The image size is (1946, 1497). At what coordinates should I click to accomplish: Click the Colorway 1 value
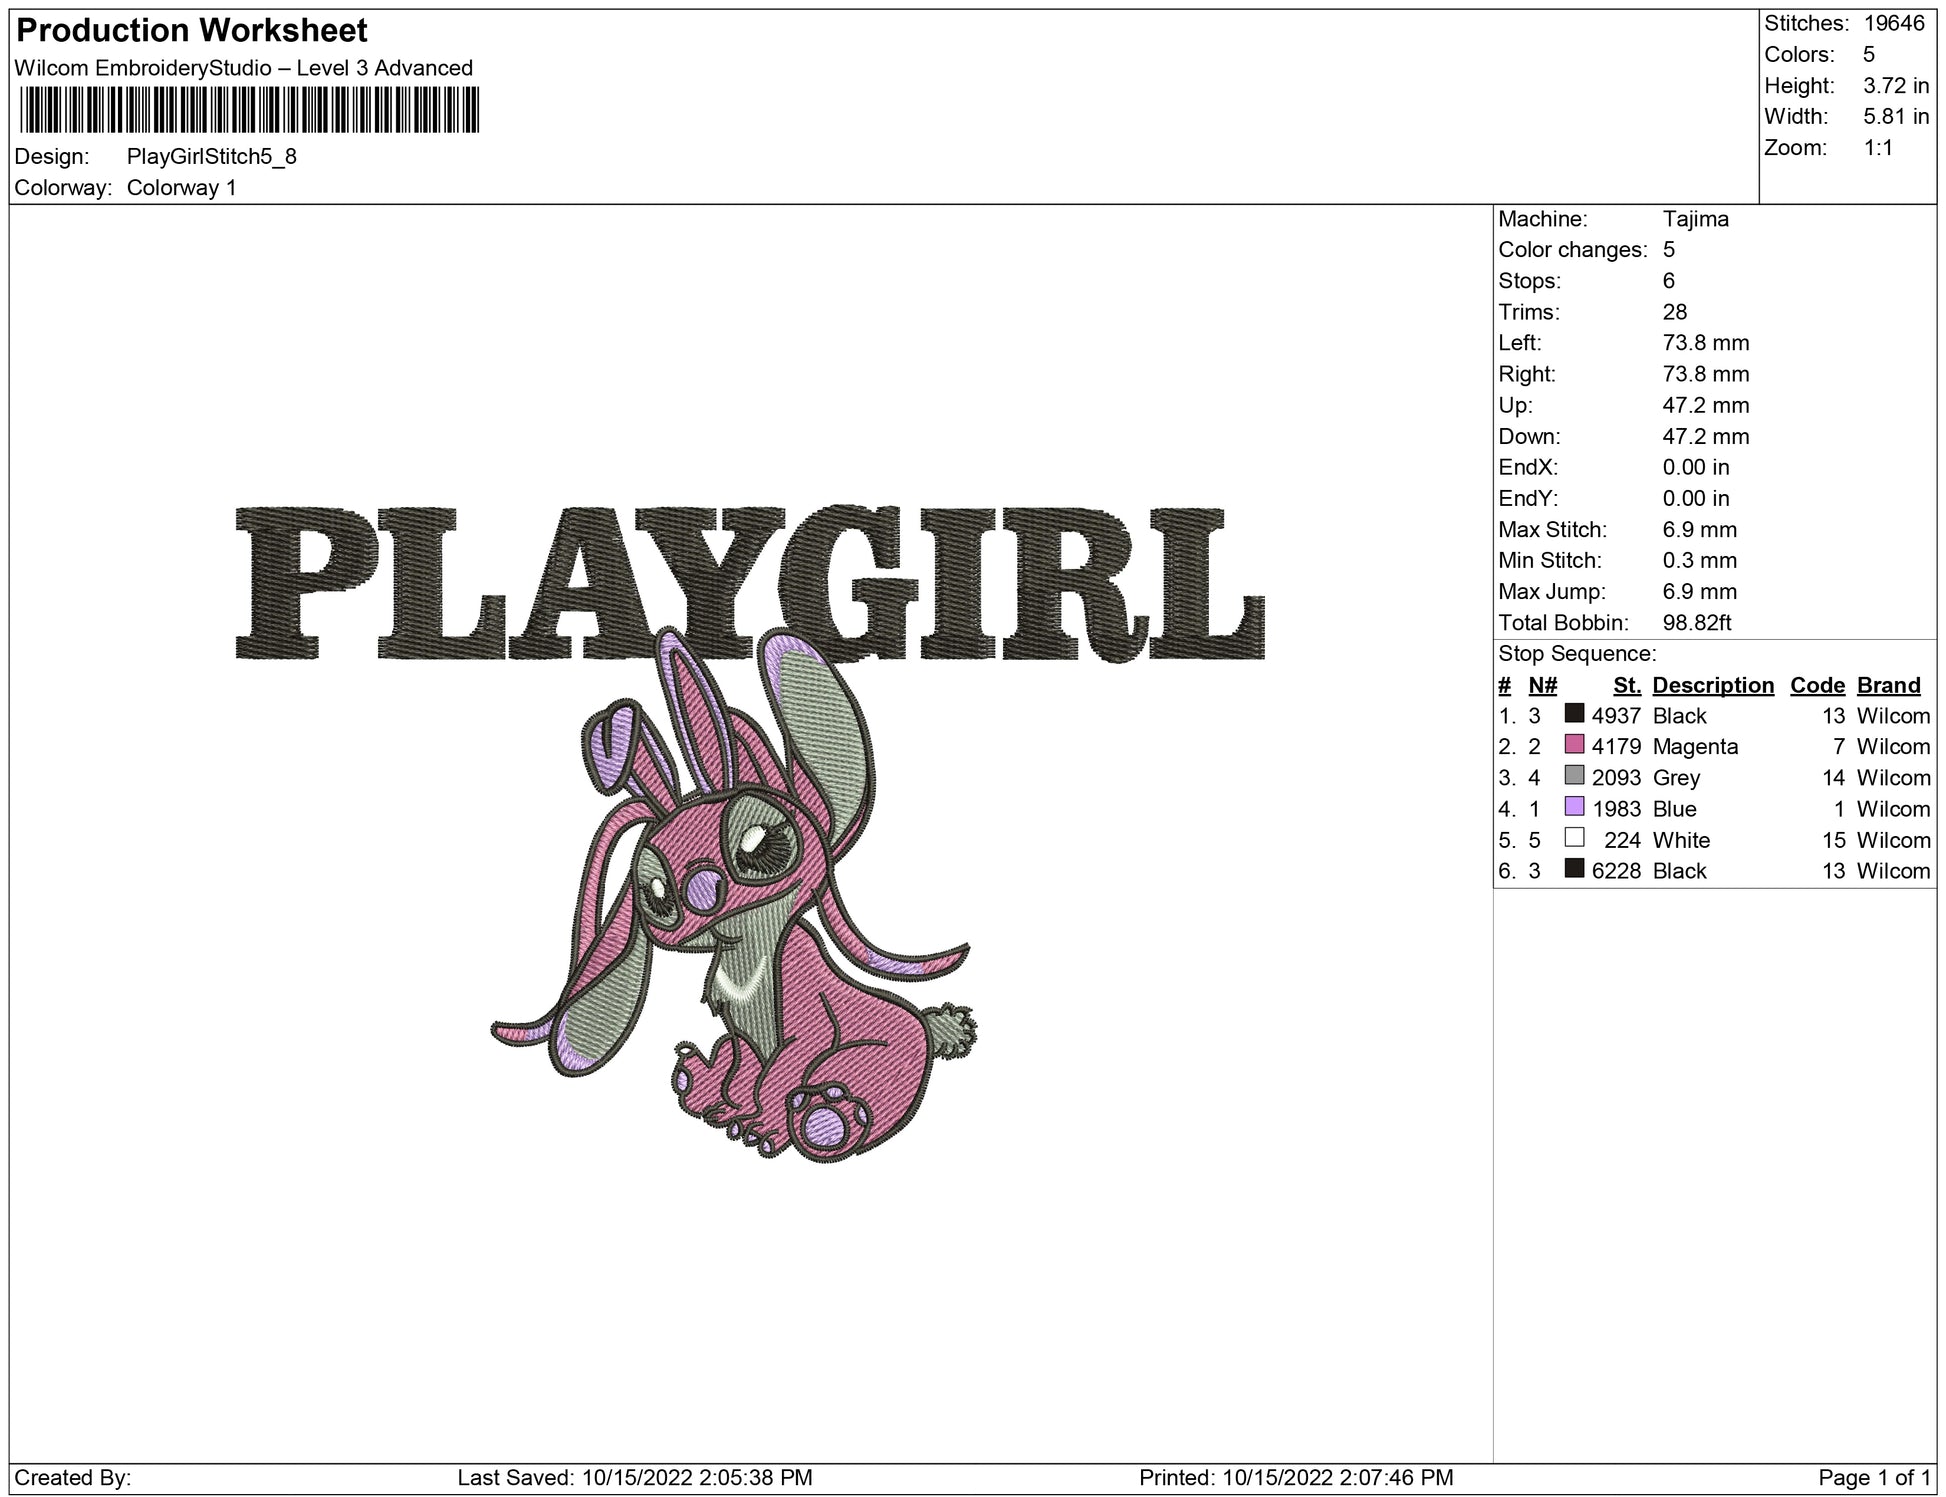pos(181,188)
